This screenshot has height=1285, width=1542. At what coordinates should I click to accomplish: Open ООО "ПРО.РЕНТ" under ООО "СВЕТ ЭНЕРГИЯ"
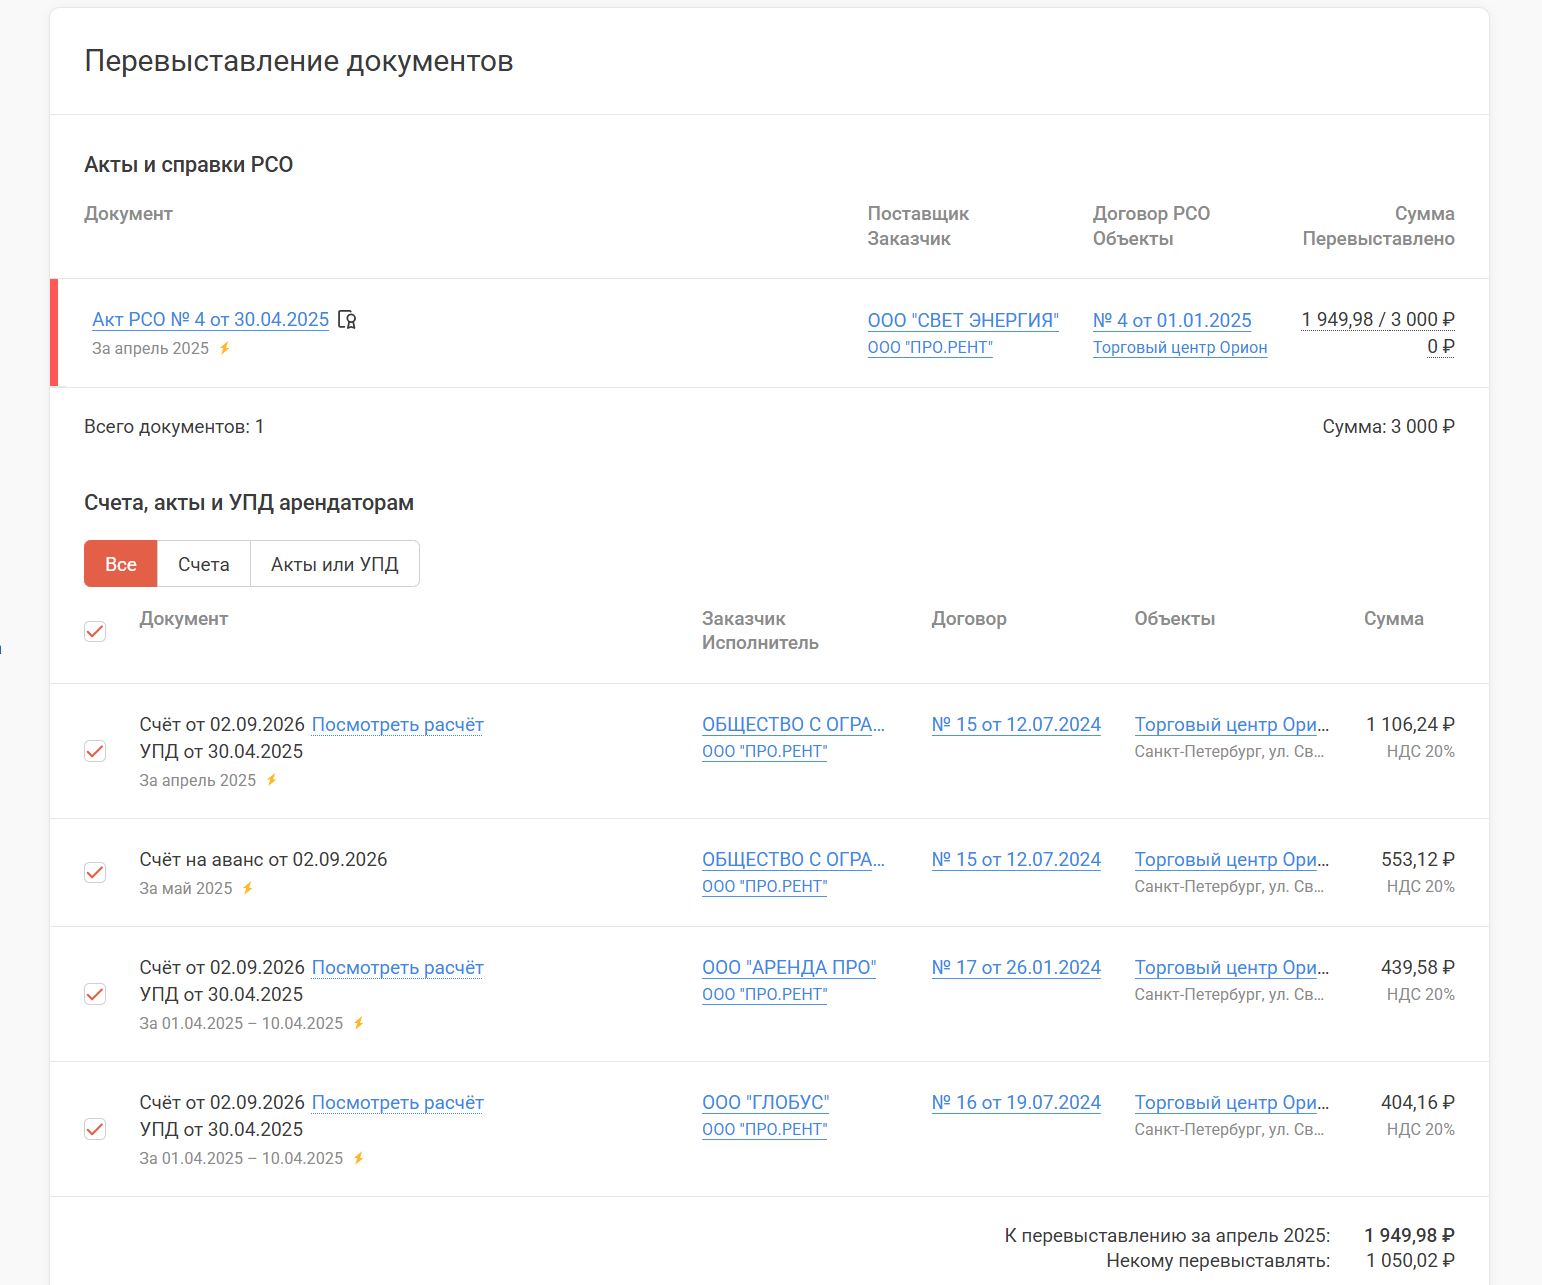click(930, 348)
